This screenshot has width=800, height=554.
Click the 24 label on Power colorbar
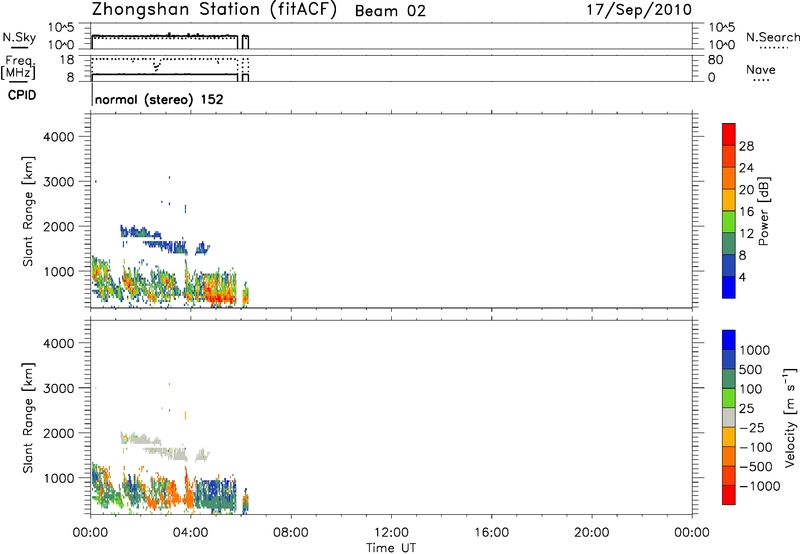pyautogui.click(x=746, y=168)
